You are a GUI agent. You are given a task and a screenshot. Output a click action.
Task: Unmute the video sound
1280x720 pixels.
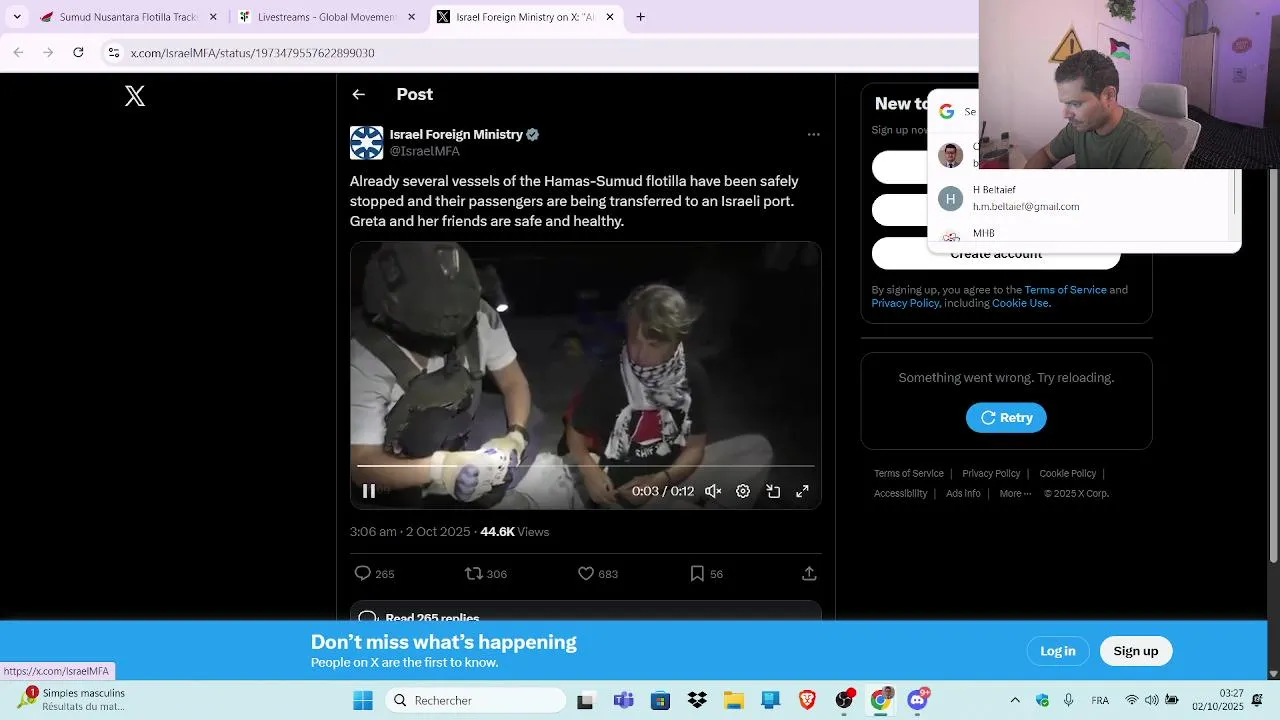pos(713,491)
